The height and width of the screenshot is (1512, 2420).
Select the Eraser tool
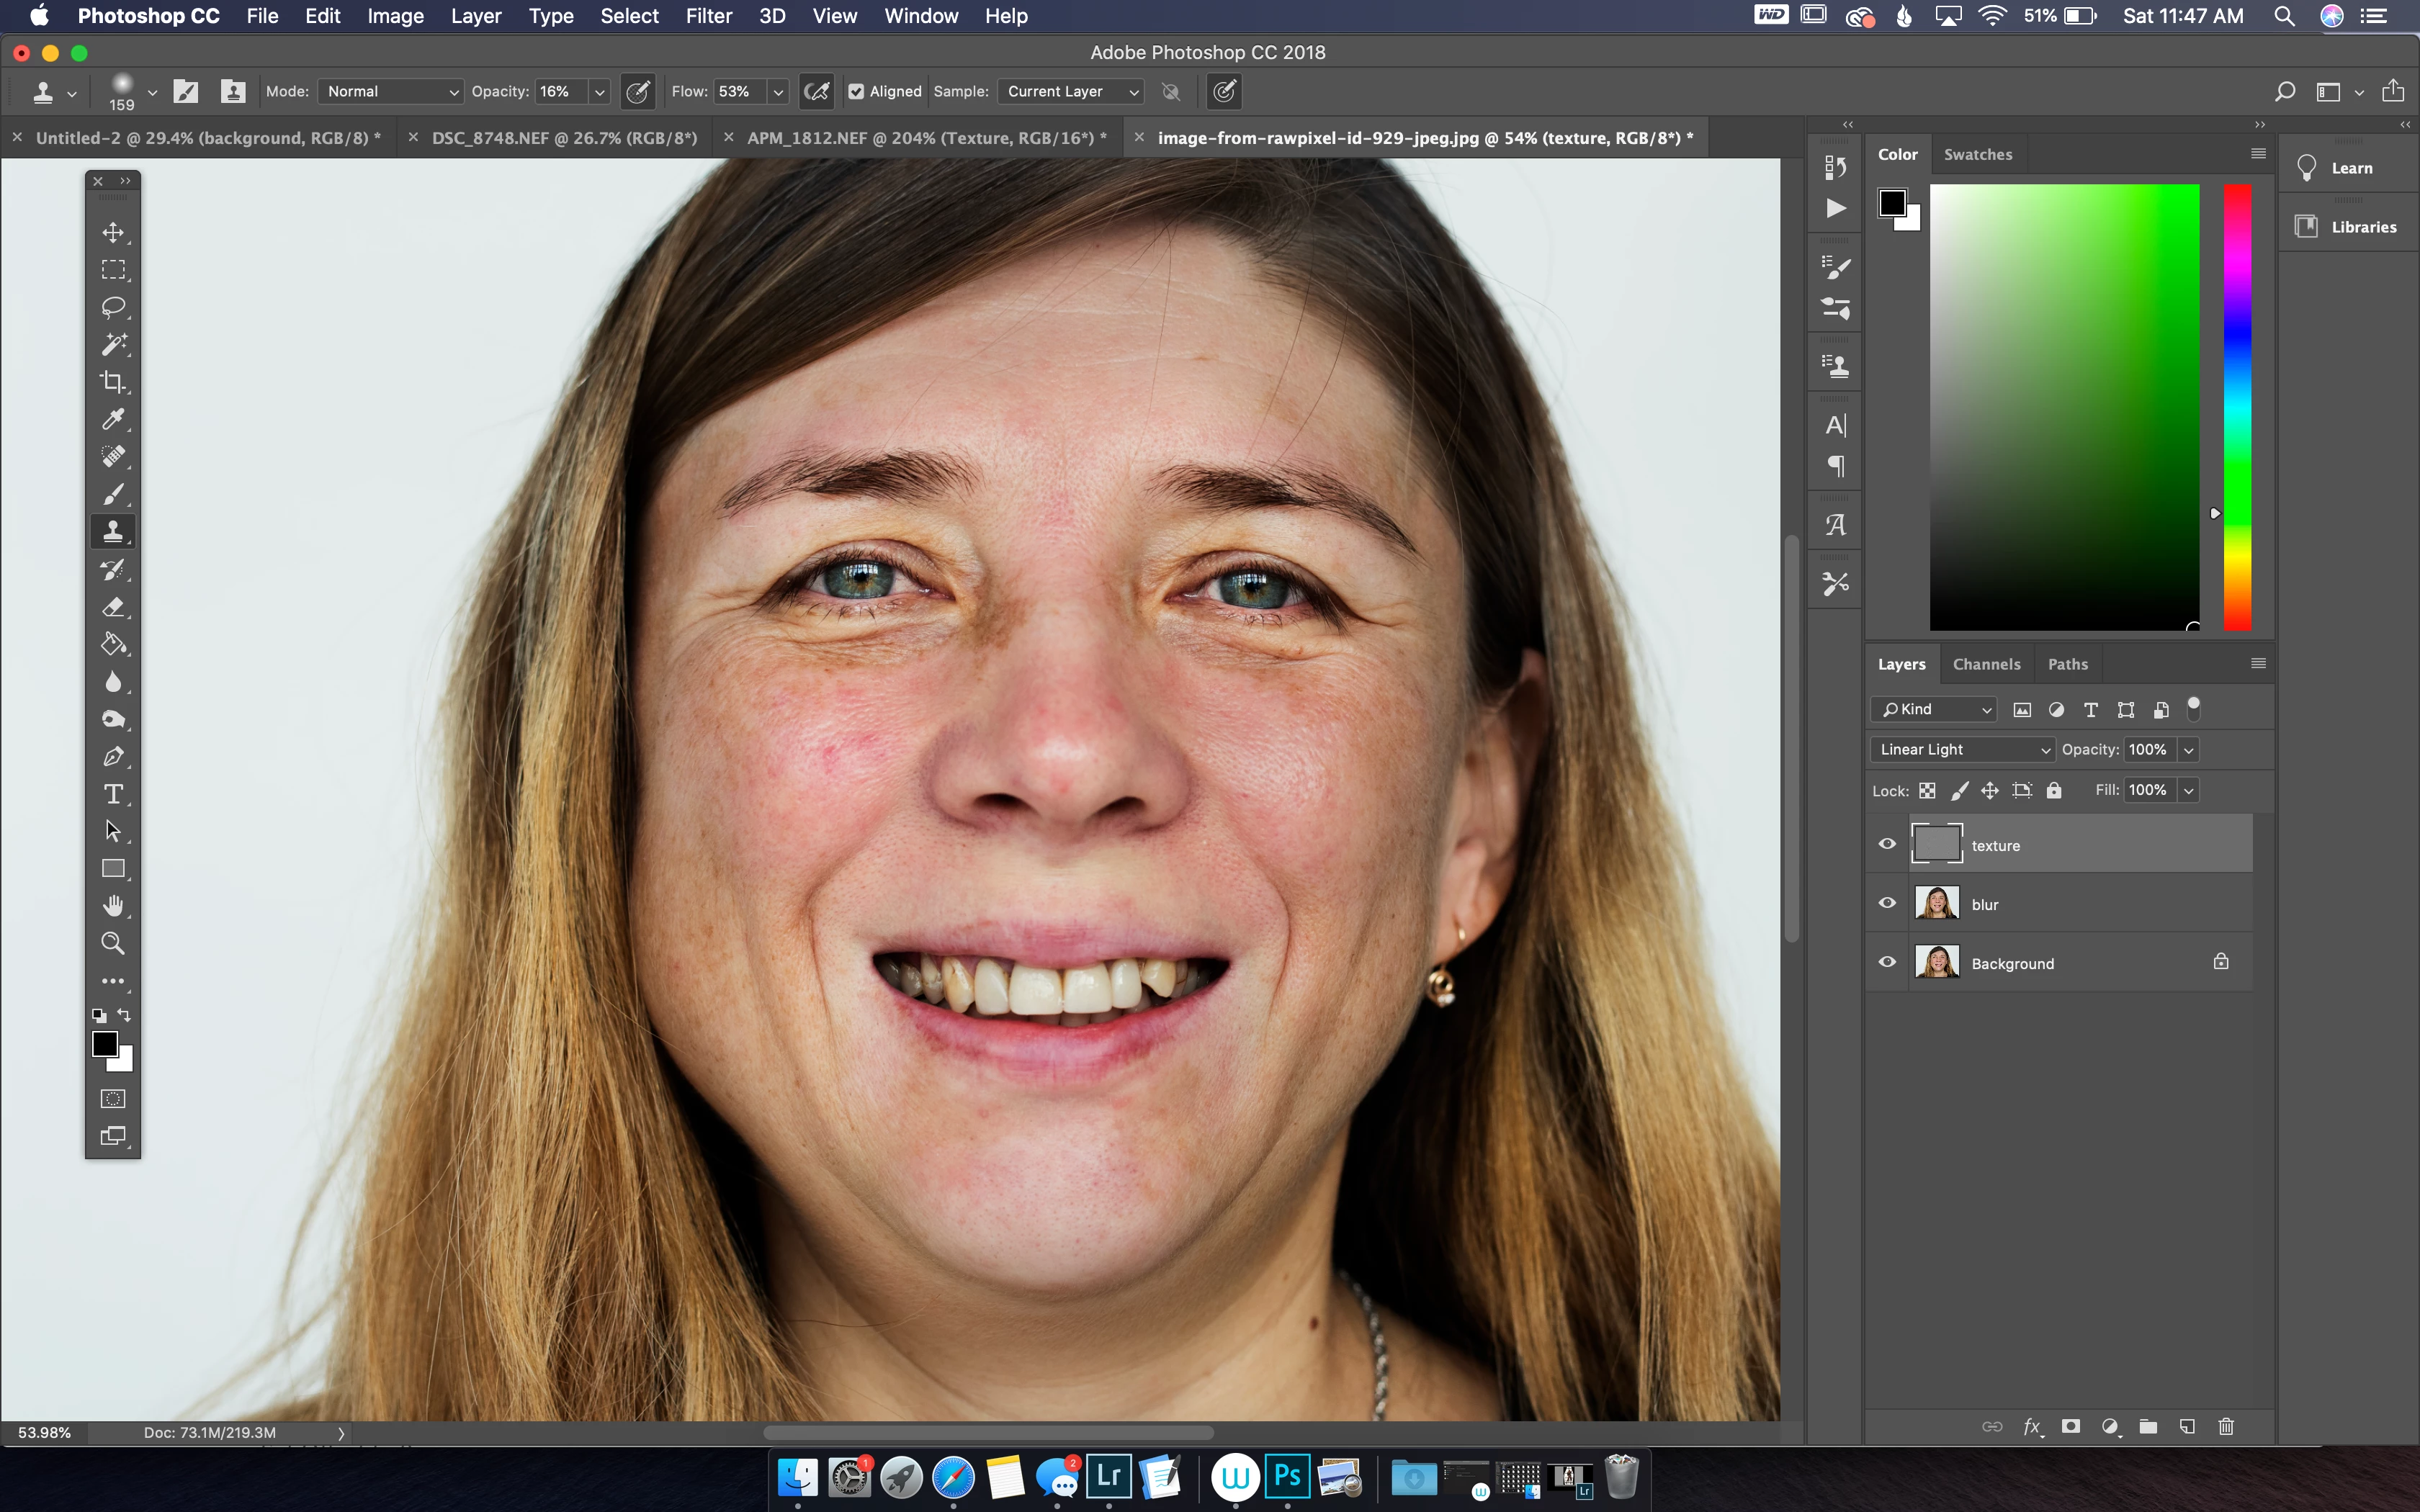(x=113, y=607)
